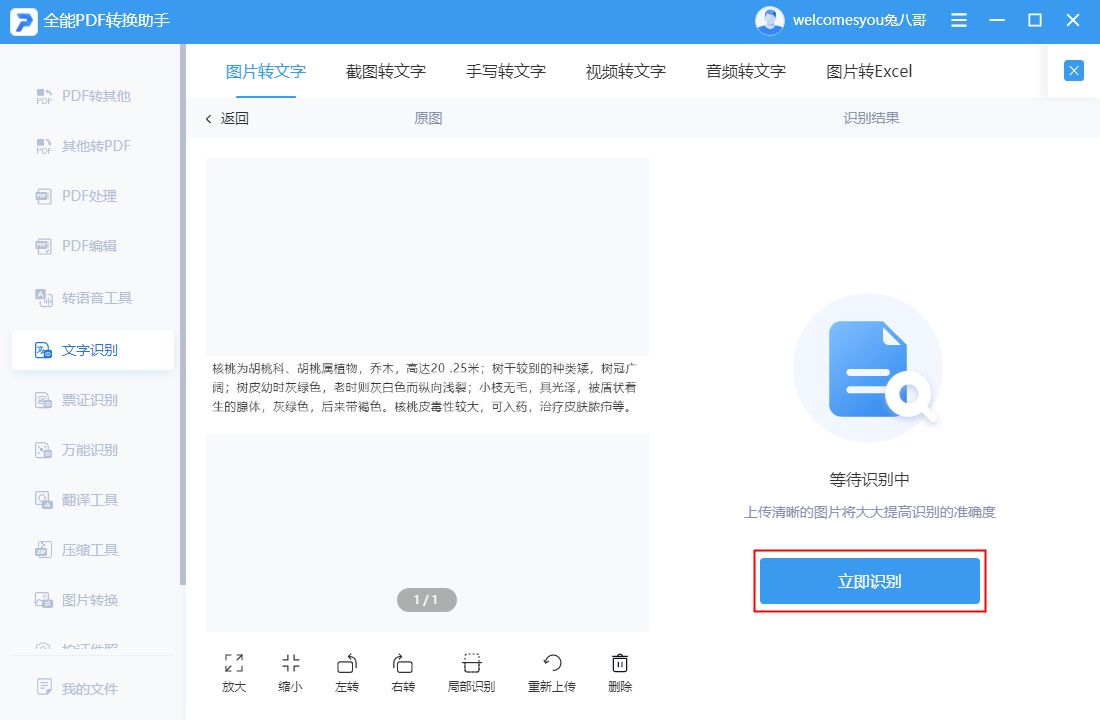Open the 万能识别 sidebar feature
The height and width of the screenshot is (720, 1100).
[x=90, y=449]
